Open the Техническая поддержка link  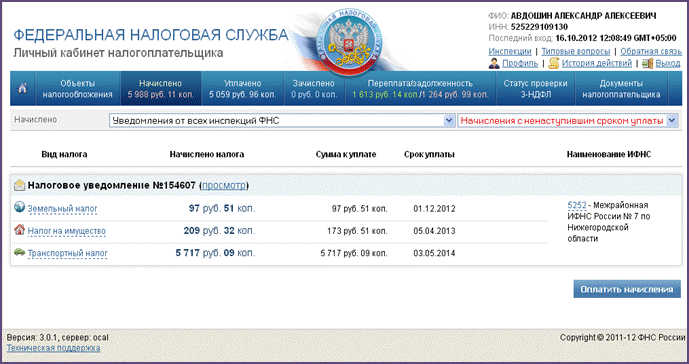(x=53, y=348)
